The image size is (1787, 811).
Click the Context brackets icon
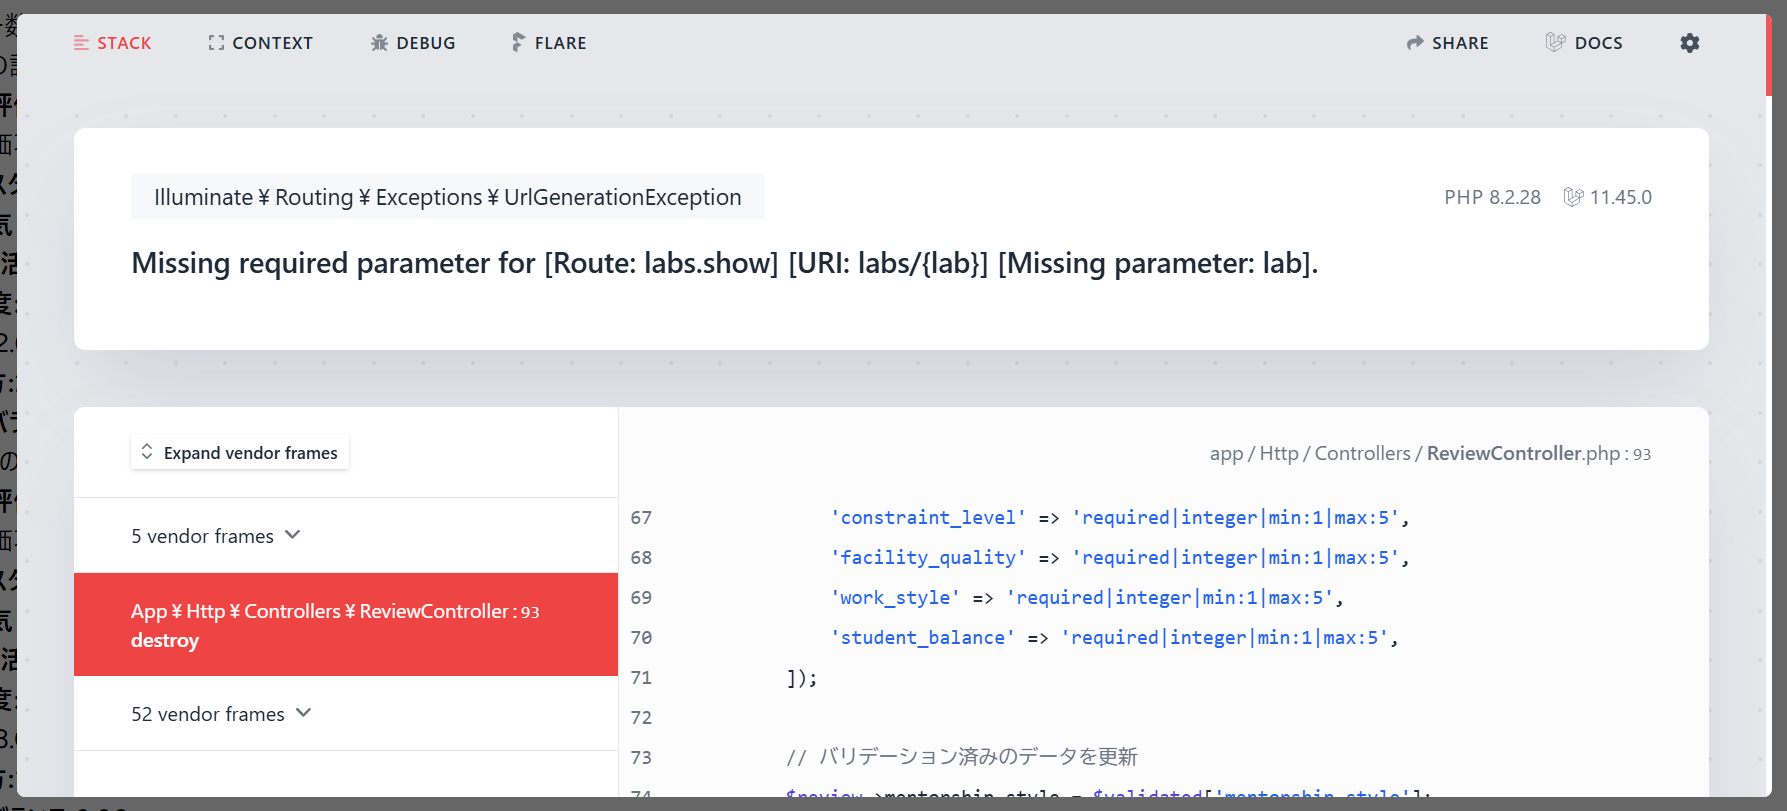coord(216,43)
